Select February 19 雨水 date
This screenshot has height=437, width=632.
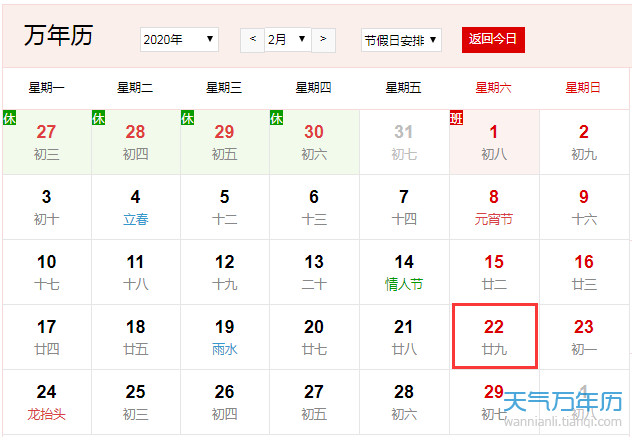click(225, 337)
